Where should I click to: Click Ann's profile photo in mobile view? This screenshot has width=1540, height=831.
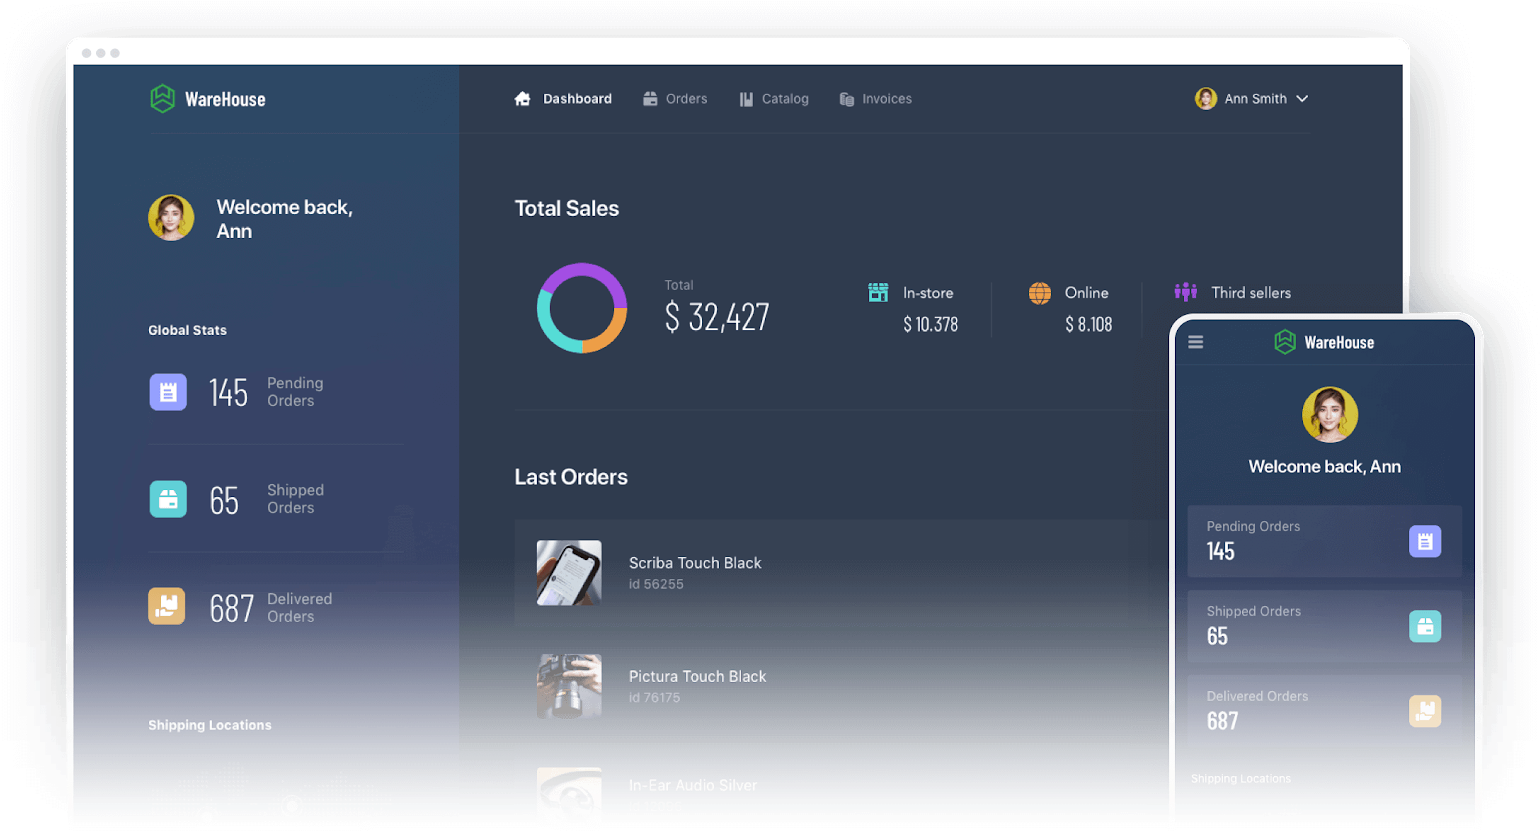[x=1330, y=414]
